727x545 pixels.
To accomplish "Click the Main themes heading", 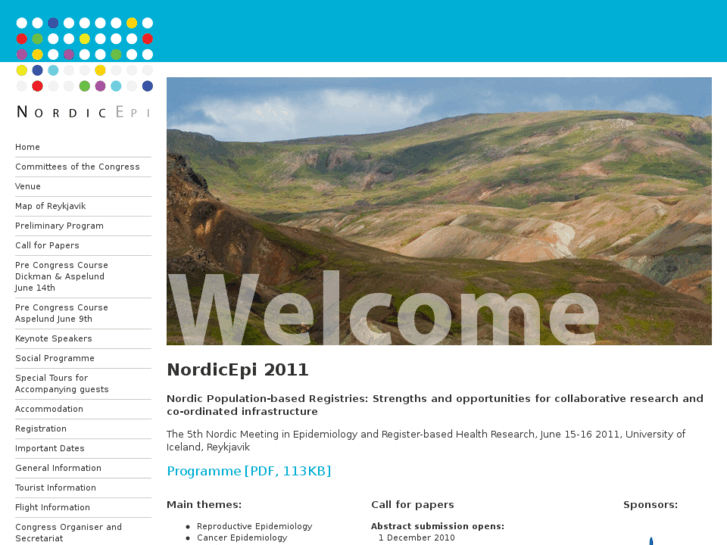I will 204,505.
